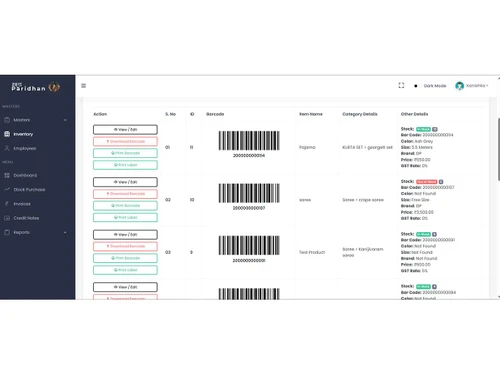Image resolution: width=500 pixels, height=375 pixels.
Task: Click the Masters sidebar icon
Action: [7, 120]
